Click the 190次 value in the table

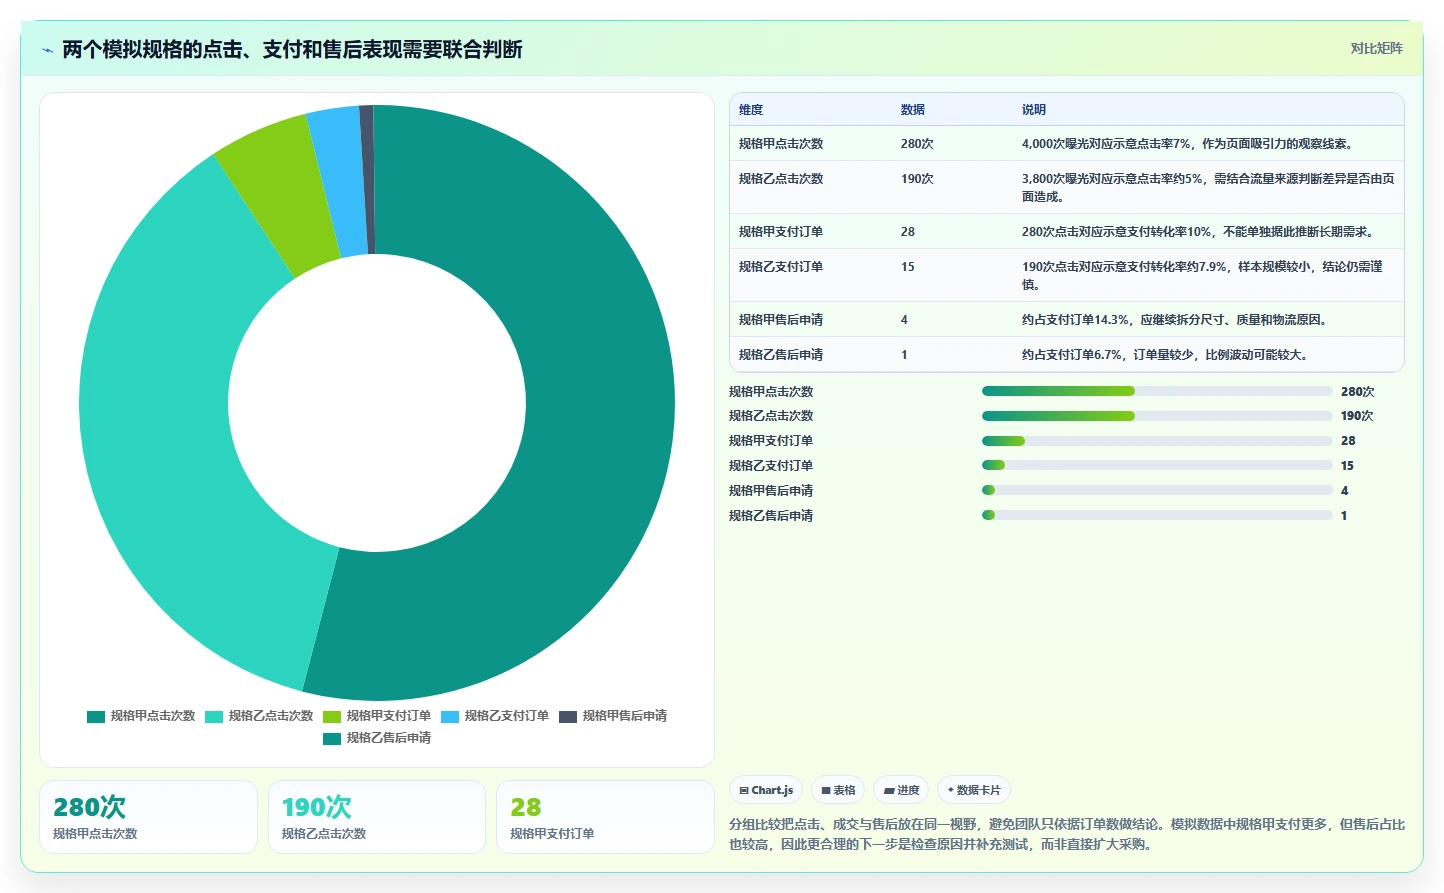click(x=917, y=179)
